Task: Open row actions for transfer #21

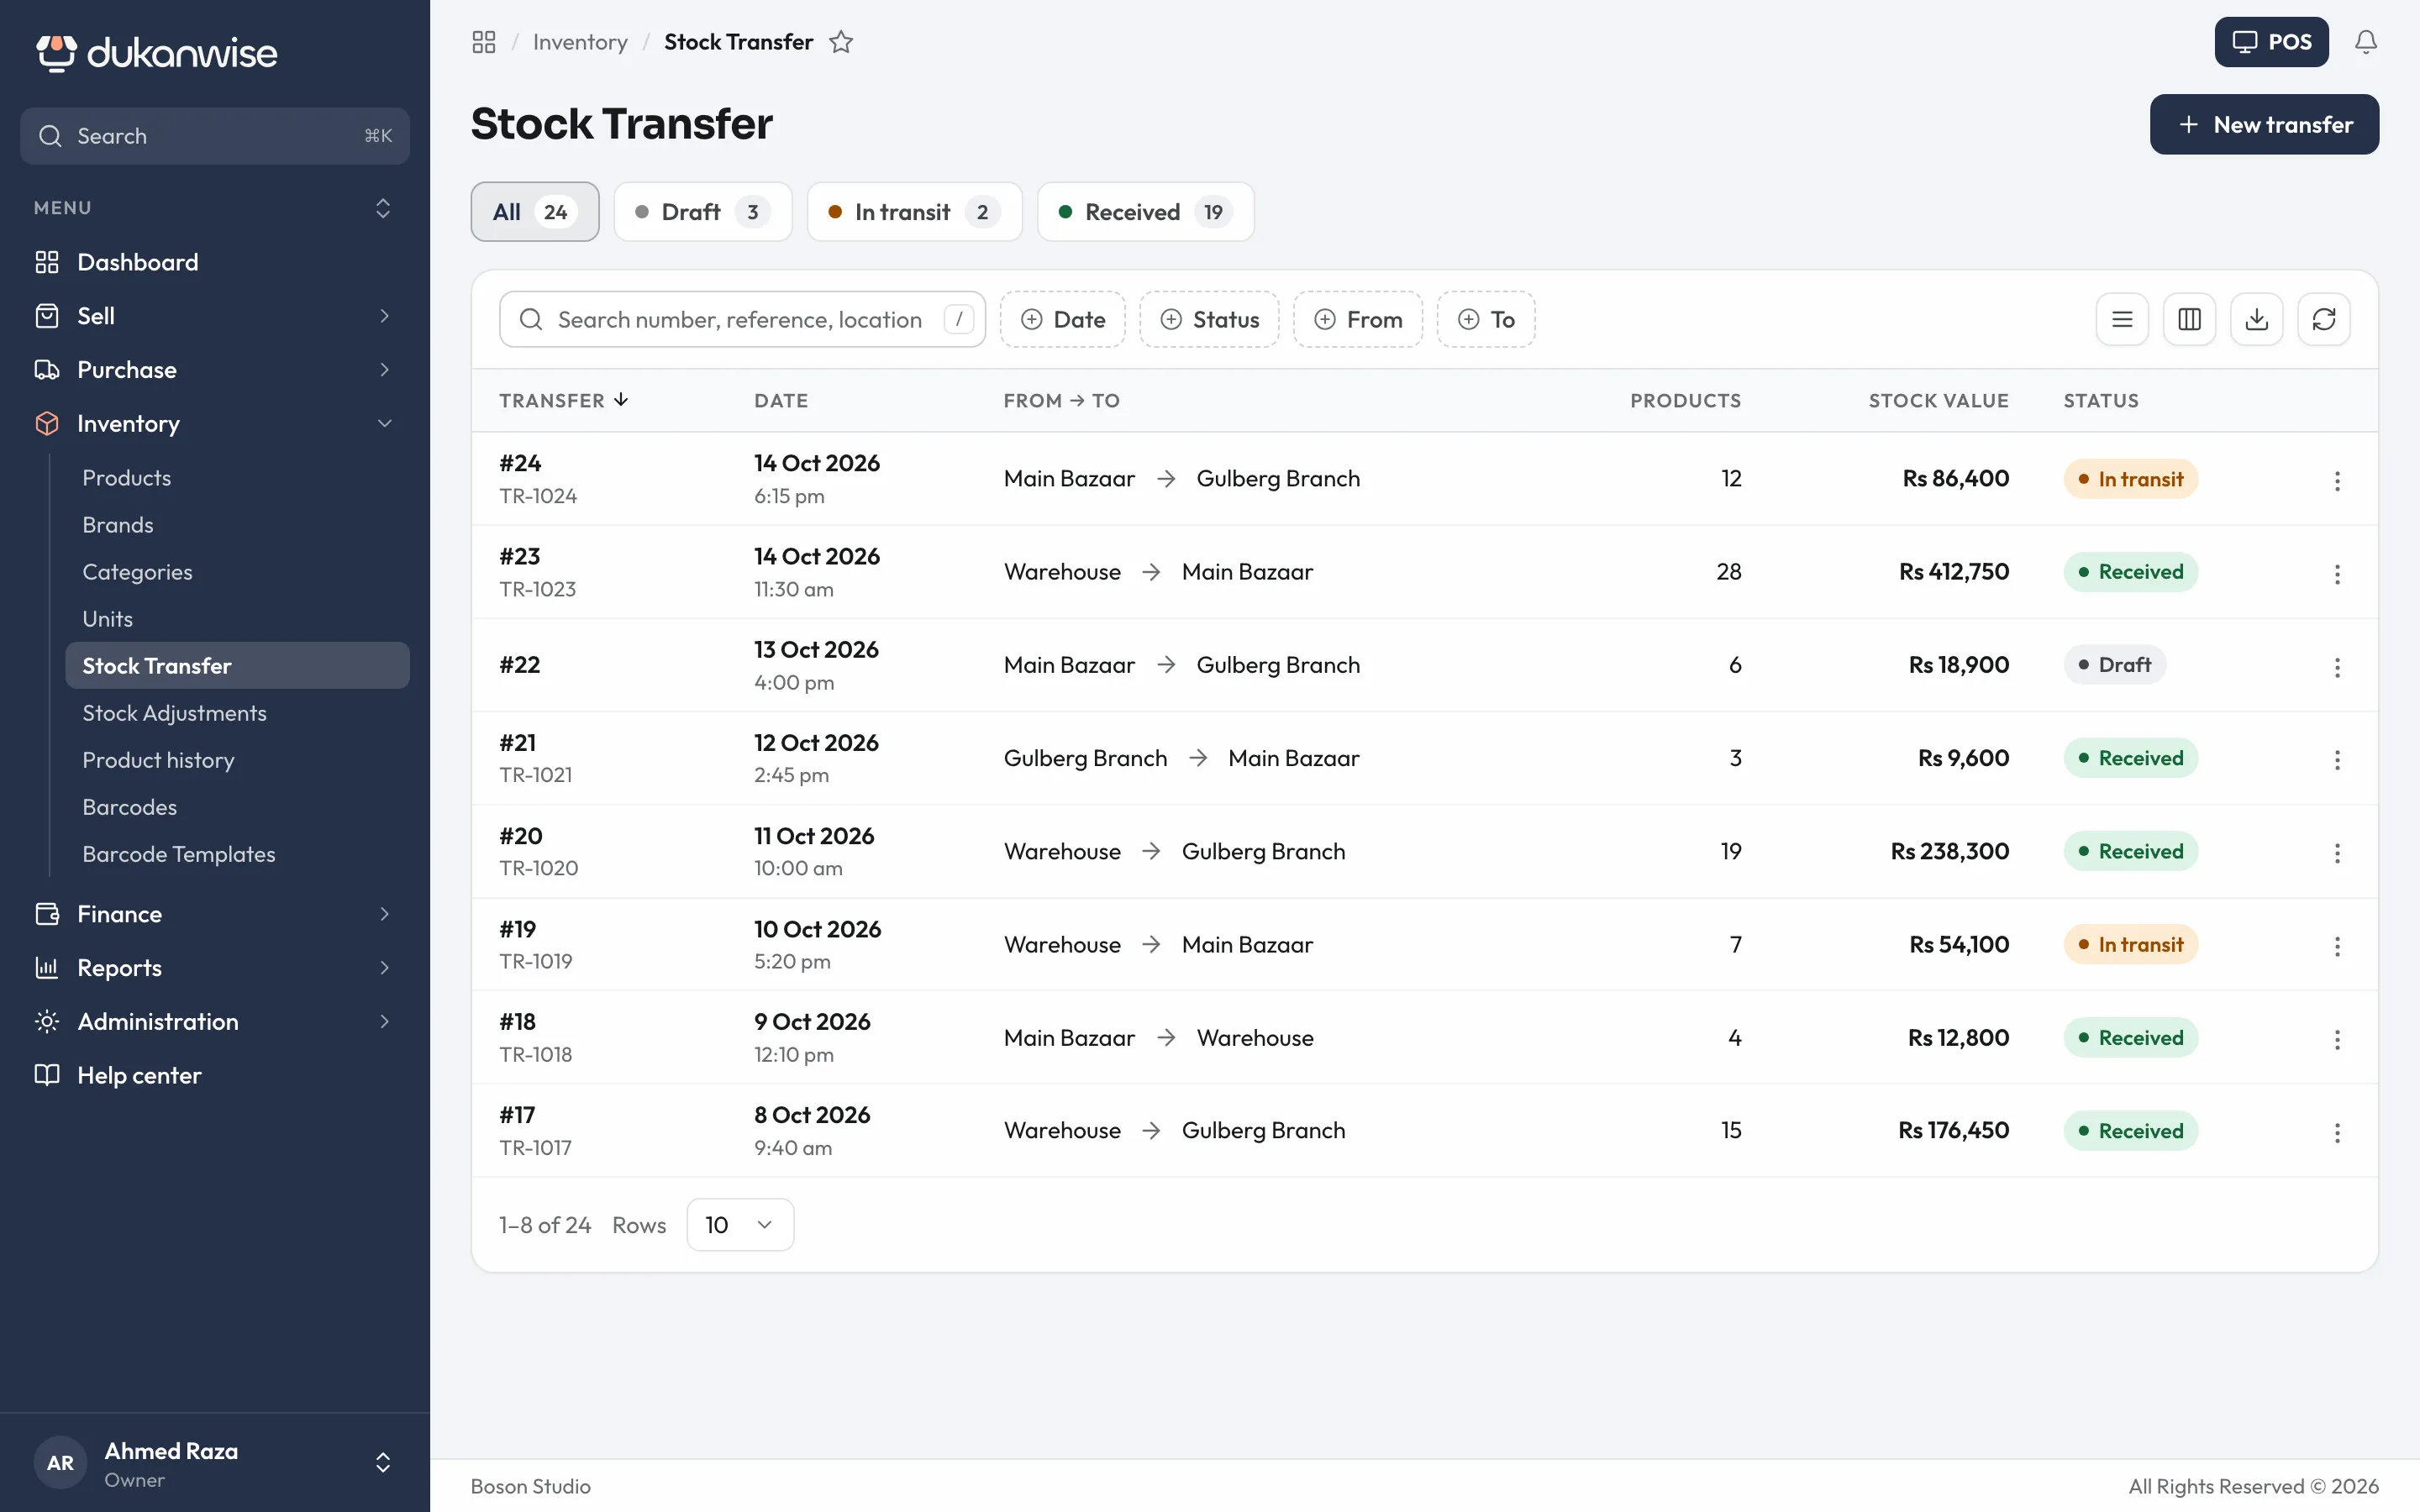Action: click(x=2337, y=759)
